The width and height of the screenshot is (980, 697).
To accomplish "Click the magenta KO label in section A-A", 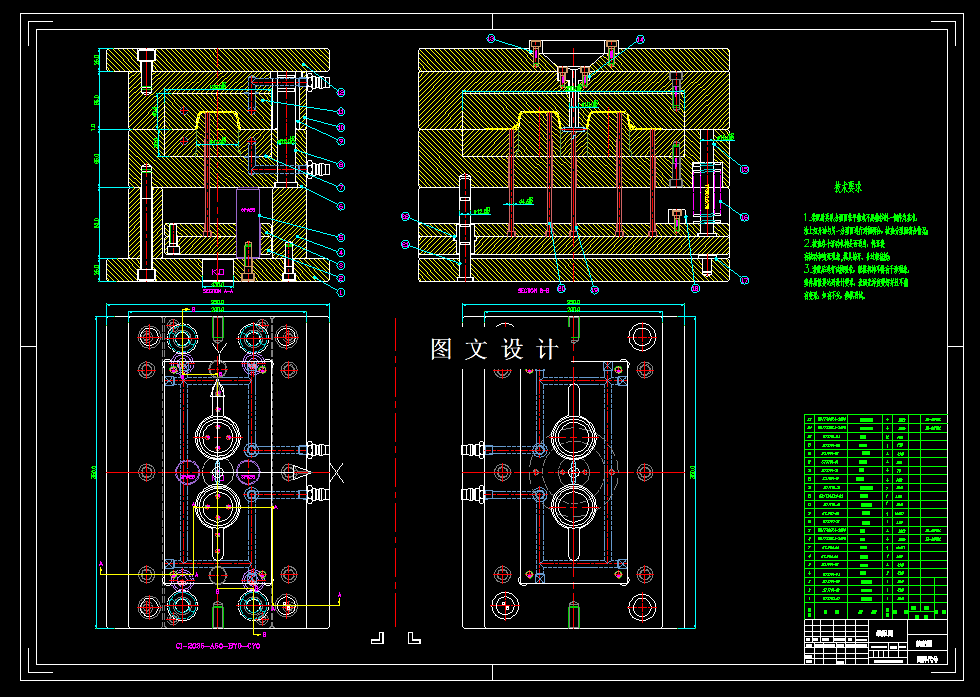I will (x=218, y=272).
